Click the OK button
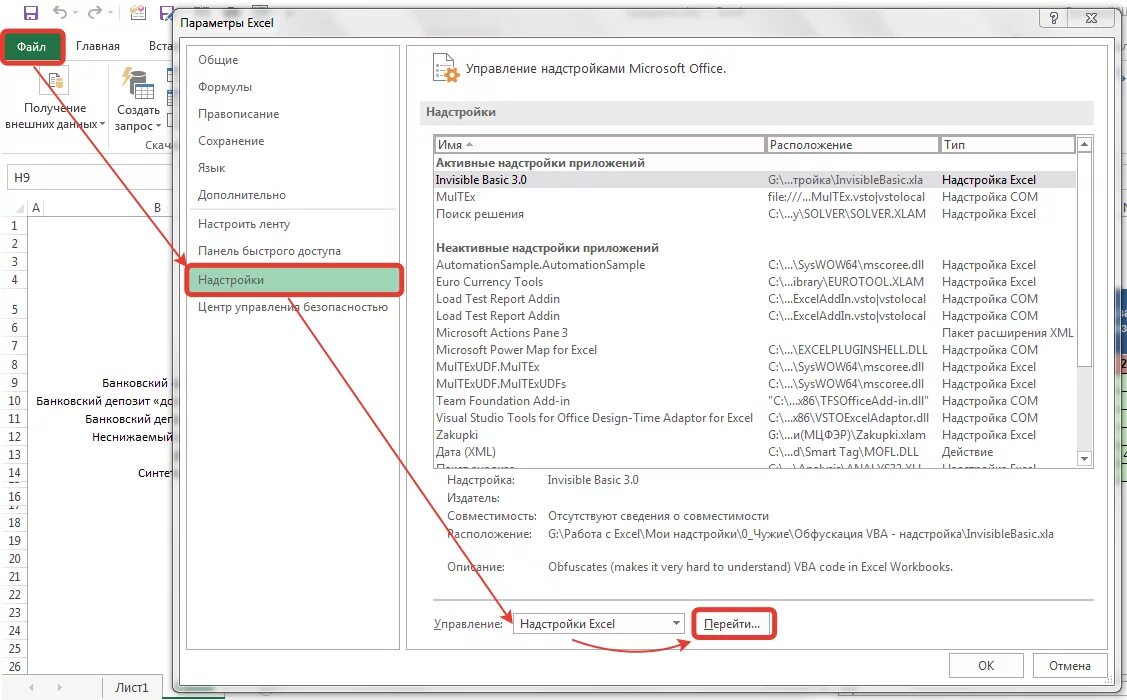This screenshot has height=700, width=1127. point(985,666)
